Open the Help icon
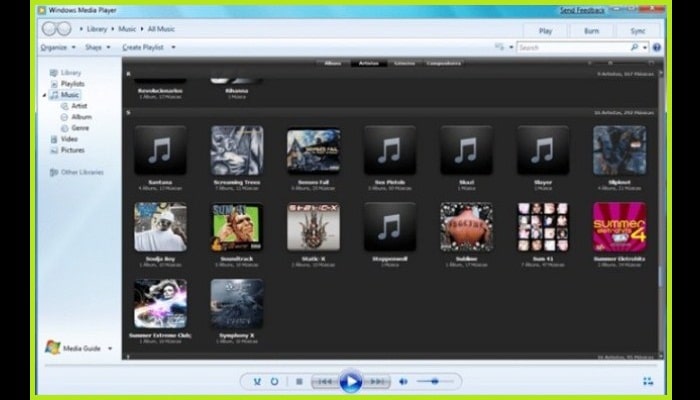Screen dimensions: 700x400 pyautogui.click(x=656, y=47)
